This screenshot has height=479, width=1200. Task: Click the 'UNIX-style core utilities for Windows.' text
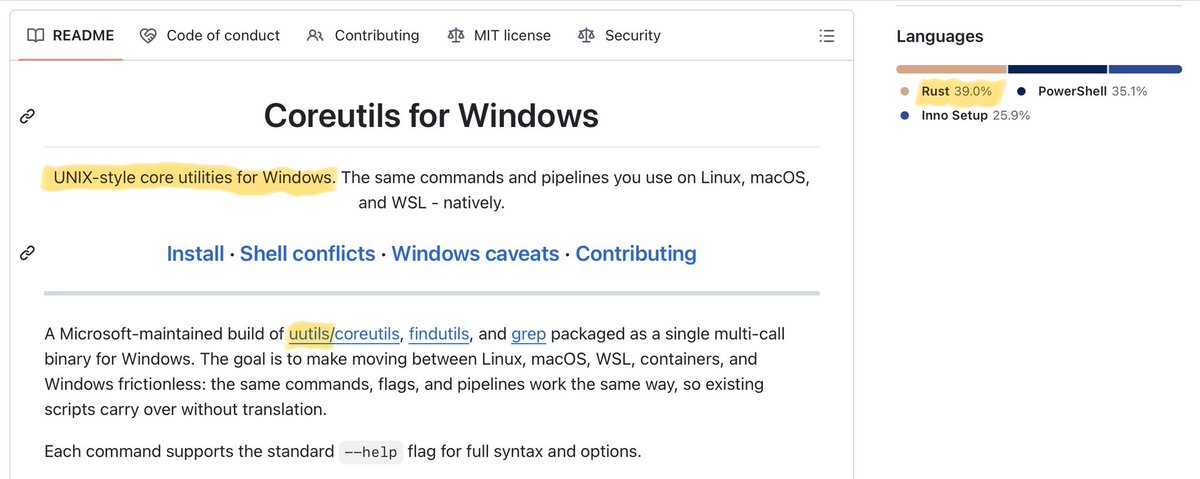(195, 178)
